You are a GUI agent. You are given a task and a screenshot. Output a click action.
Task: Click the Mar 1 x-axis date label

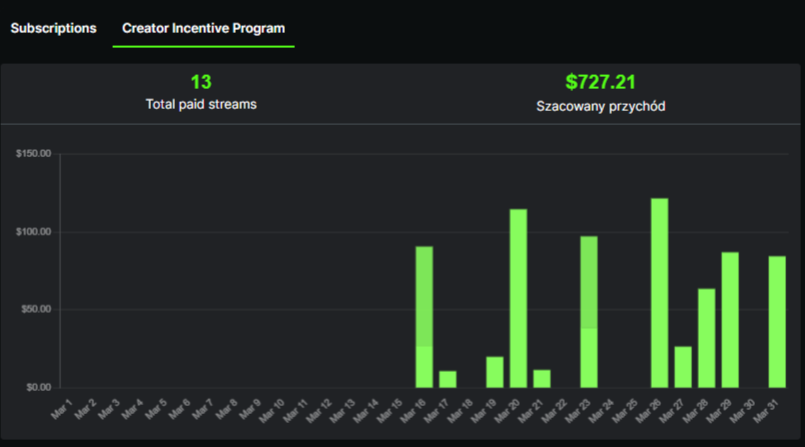(x=61, y=410)
